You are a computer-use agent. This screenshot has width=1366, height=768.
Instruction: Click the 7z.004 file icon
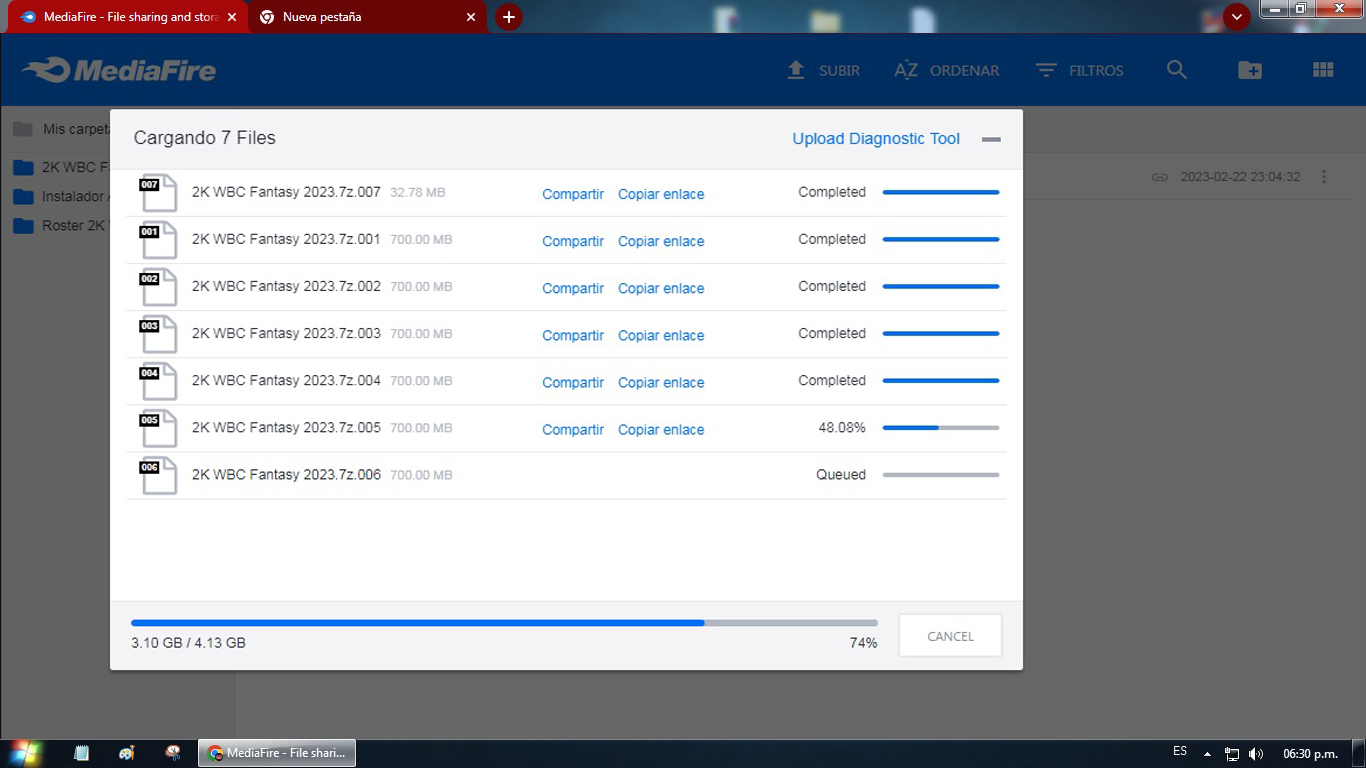tap(158, 381)
